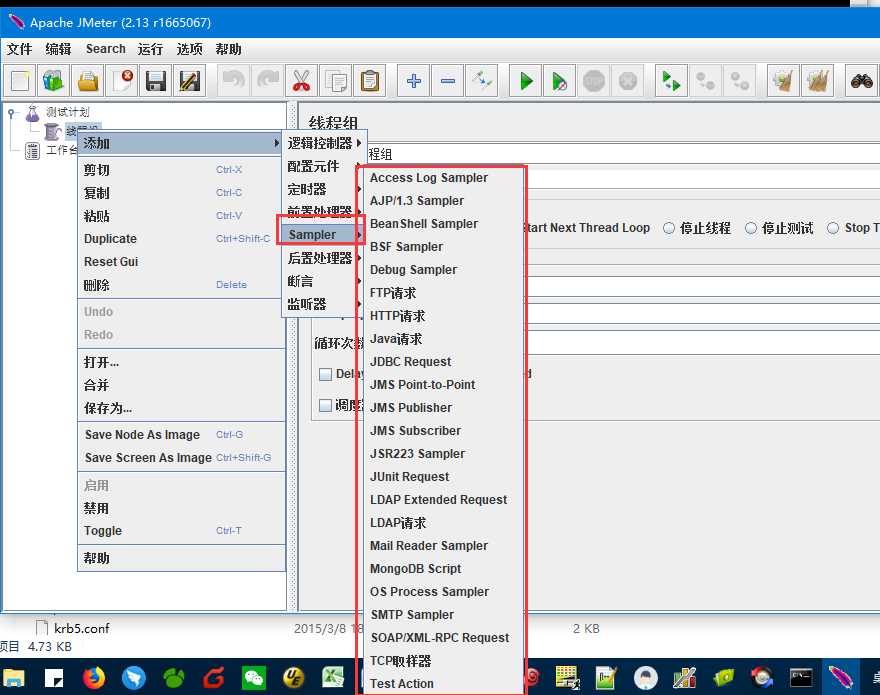Screen dimensions: 880x695
Task: Collapse the 测试计划 tree node handle
Action: click(x=11, y=113)
